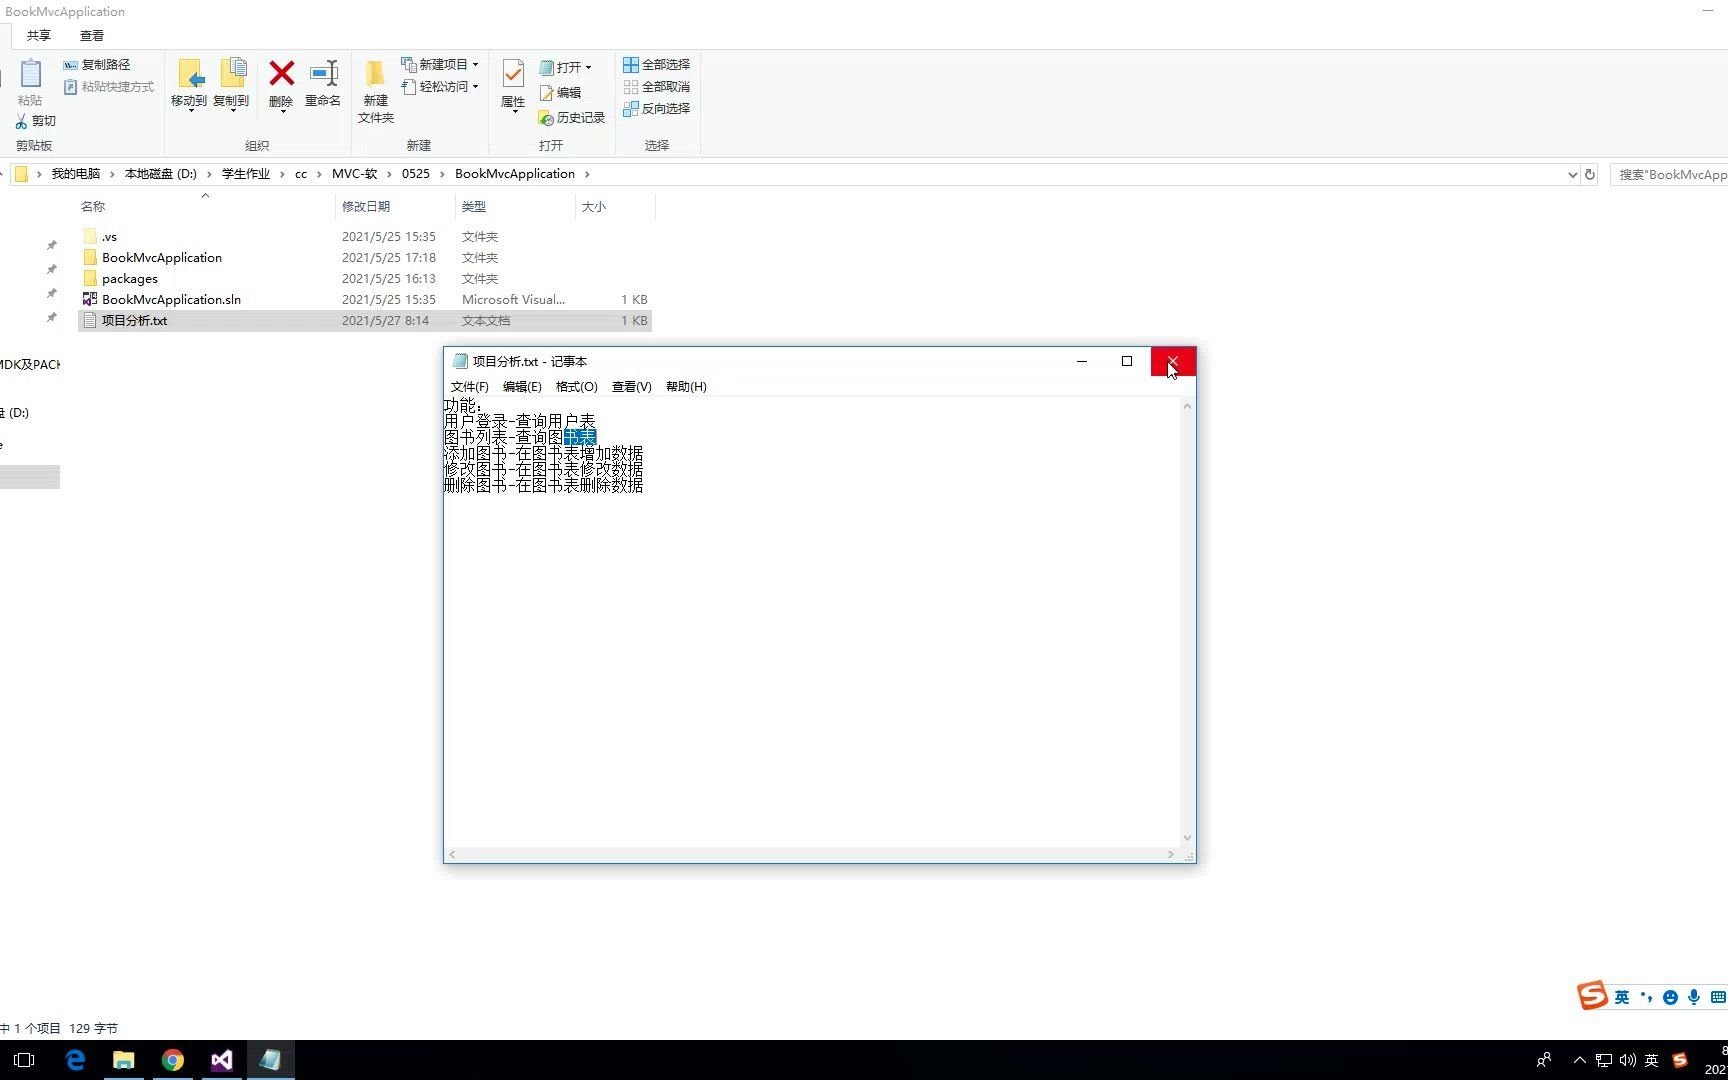Screen dimensions: 1728x1080
Task: Click the volume icon in system tray
Action: pyautogui.click(x=1628, y=1061)
